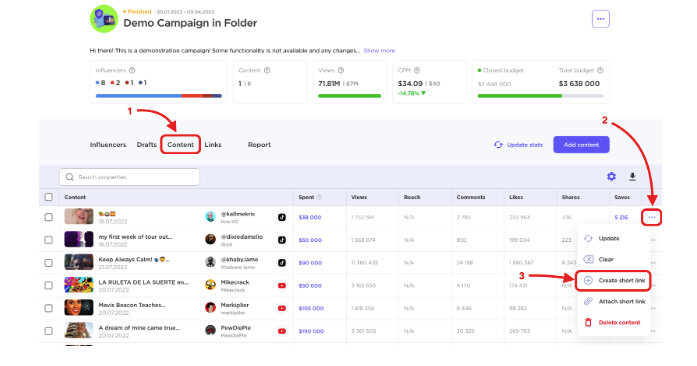Switch to the Drafts tab
This screenshot has width=697, height=366.
point(147,145)
